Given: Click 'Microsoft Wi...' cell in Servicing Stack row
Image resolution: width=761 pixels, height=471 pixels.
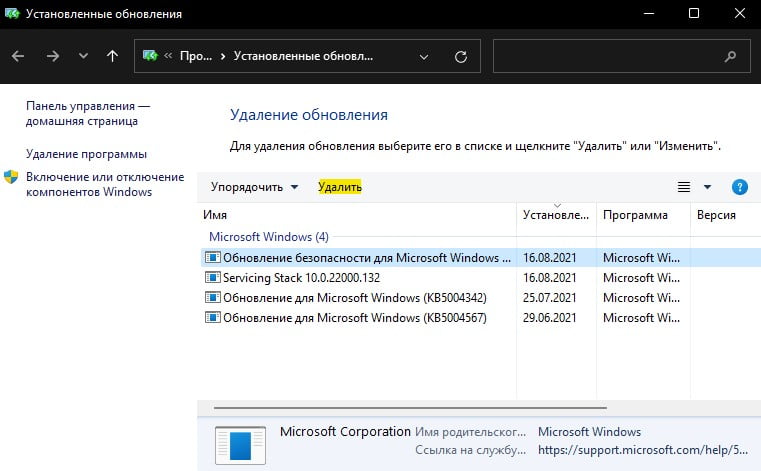Looking at the screenshot, I should pos(641,278).
